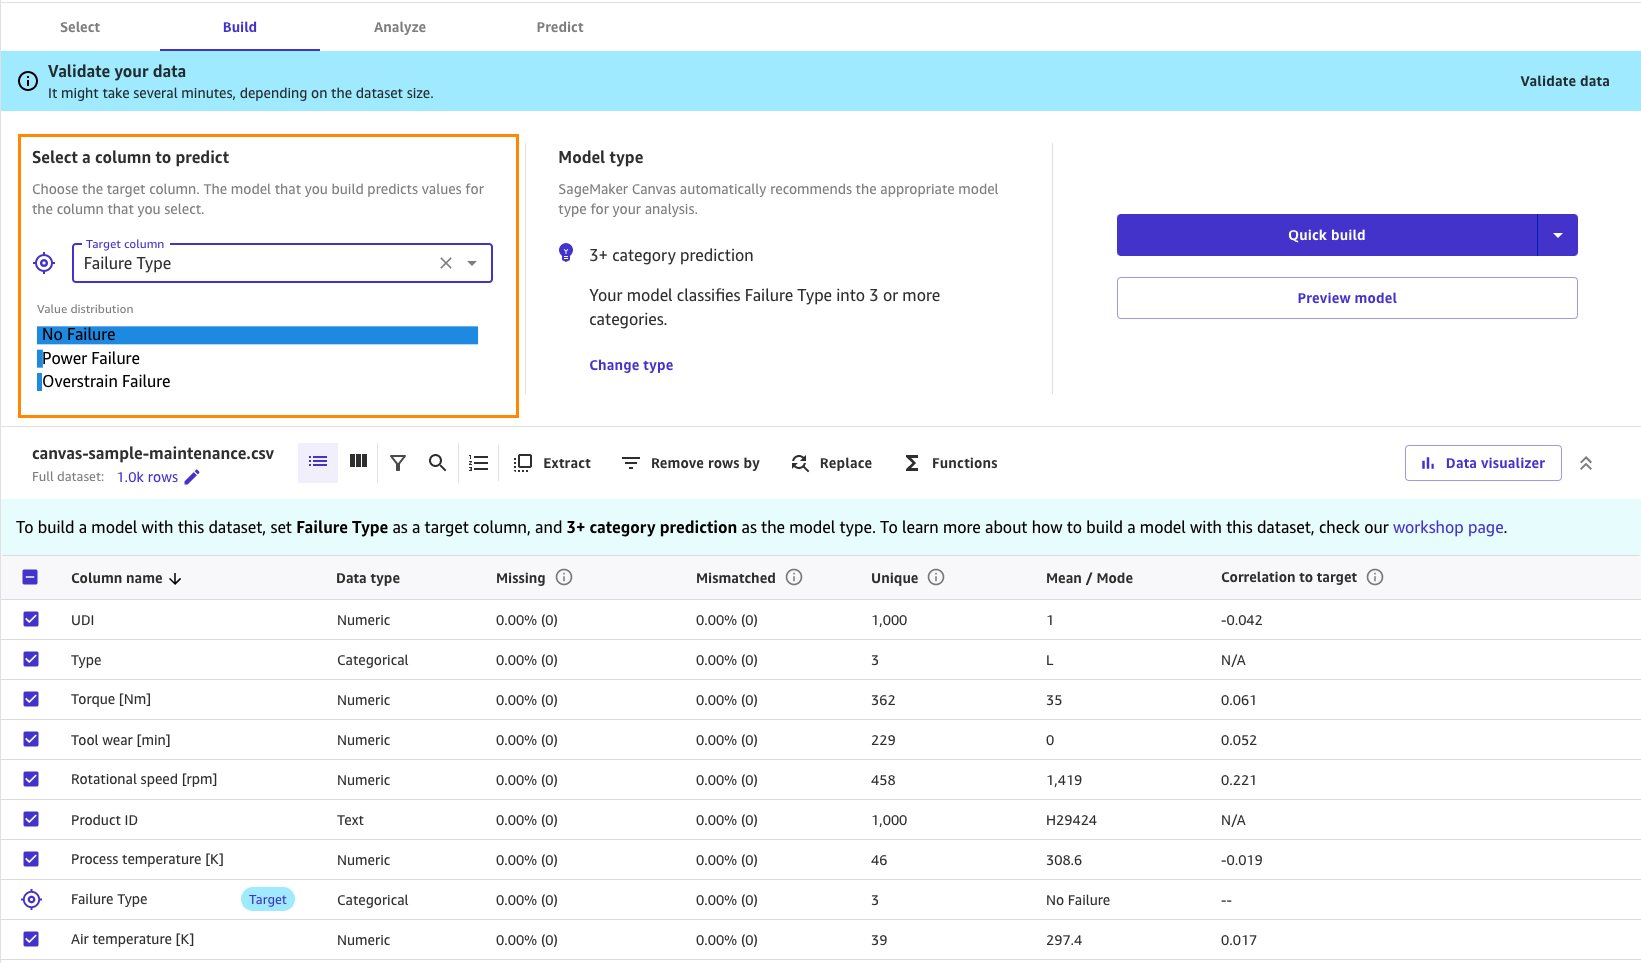1641x963 pixels.
Task: Uncheck the UDI column checkbox
Action: click(x=31, y=619)
